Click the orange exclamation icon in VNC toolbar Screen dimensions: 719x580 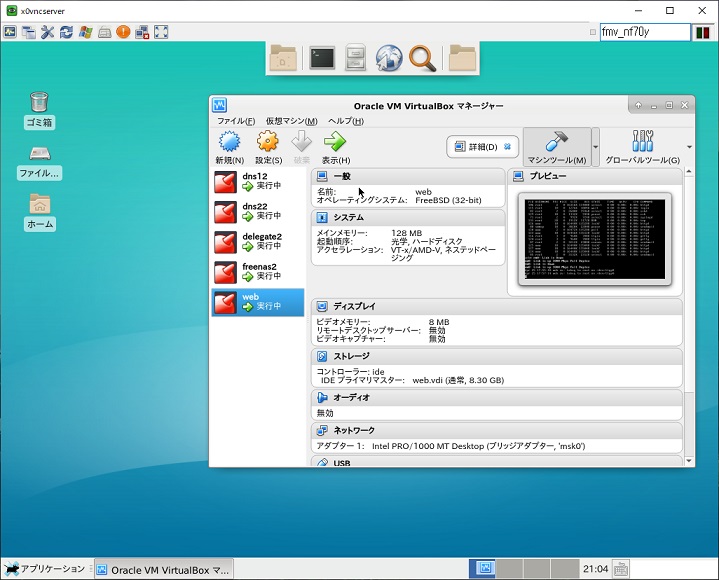coord(123,32)
